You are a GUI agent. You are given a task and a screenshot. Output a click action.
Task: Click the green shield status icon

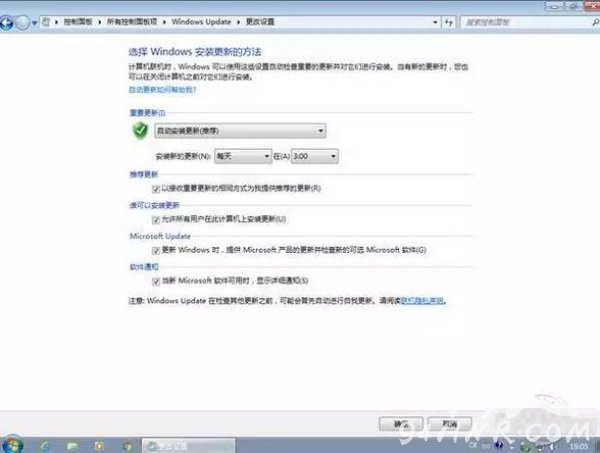click(140, 130)
